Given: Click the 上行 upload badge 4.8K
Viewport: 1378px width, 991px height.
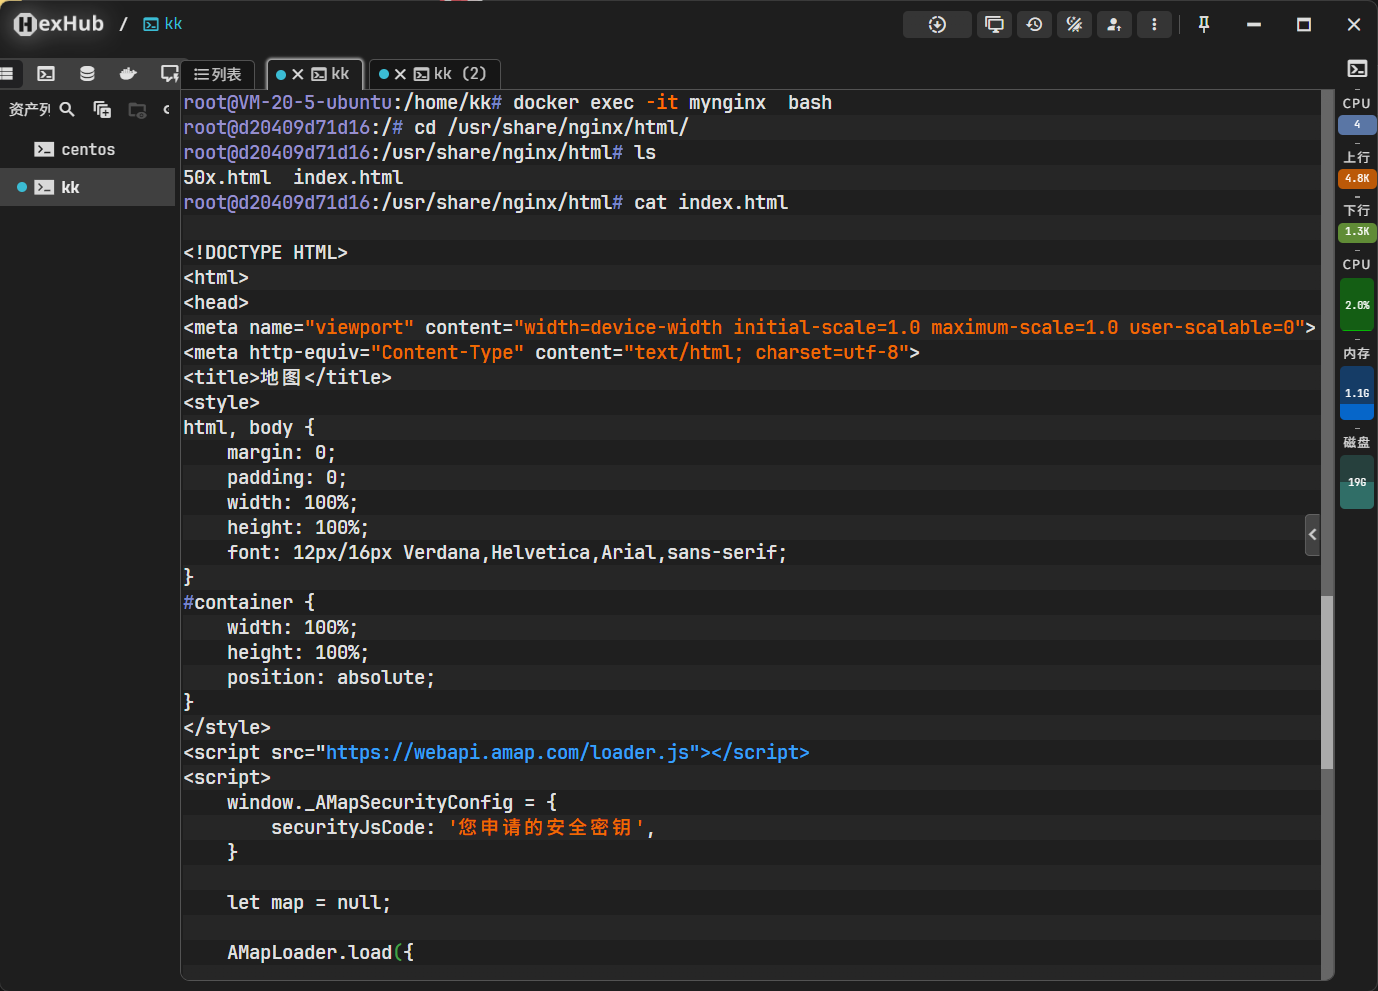Looking at the screenshot, I should [x=1357, y=179].
